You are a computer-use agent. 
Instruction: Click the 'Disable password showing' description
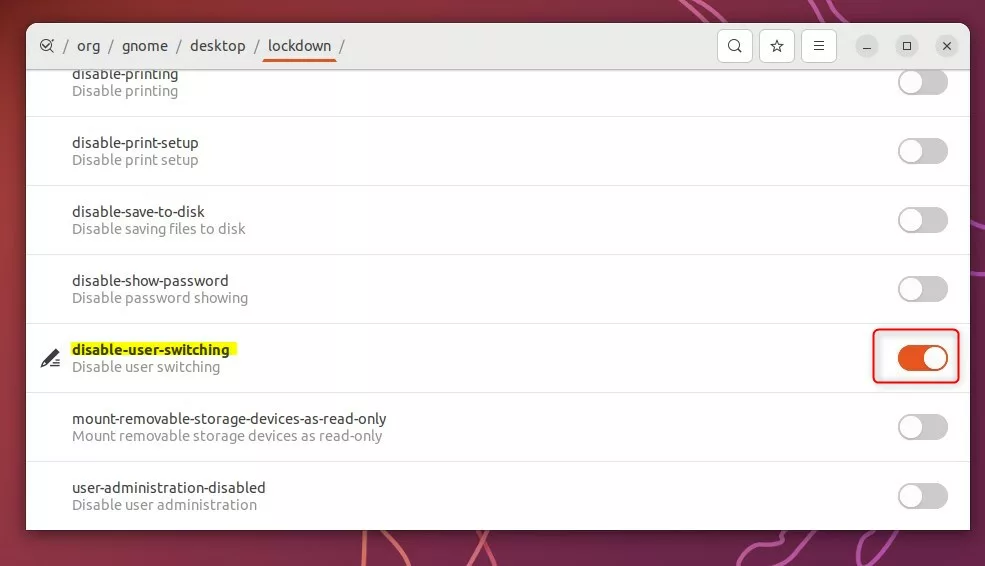click(160, 298)
